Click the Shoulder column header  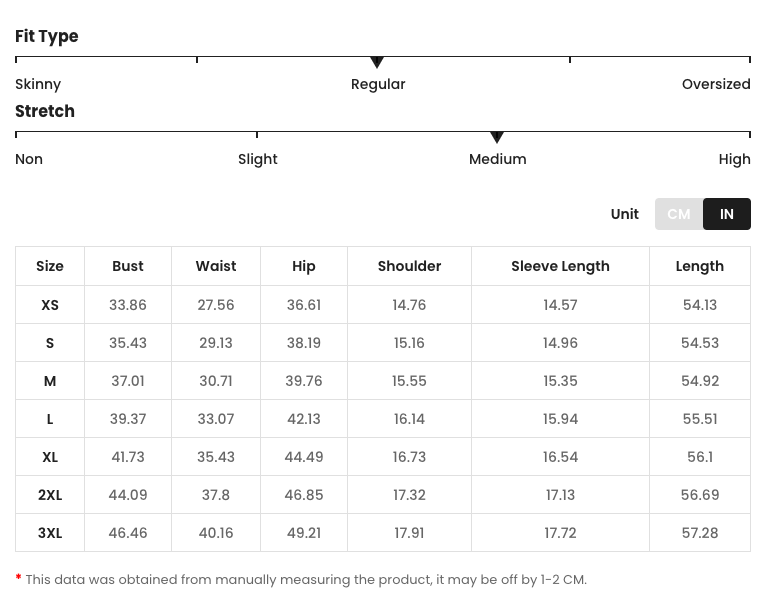pyautogui.click(x=409, y=266)
